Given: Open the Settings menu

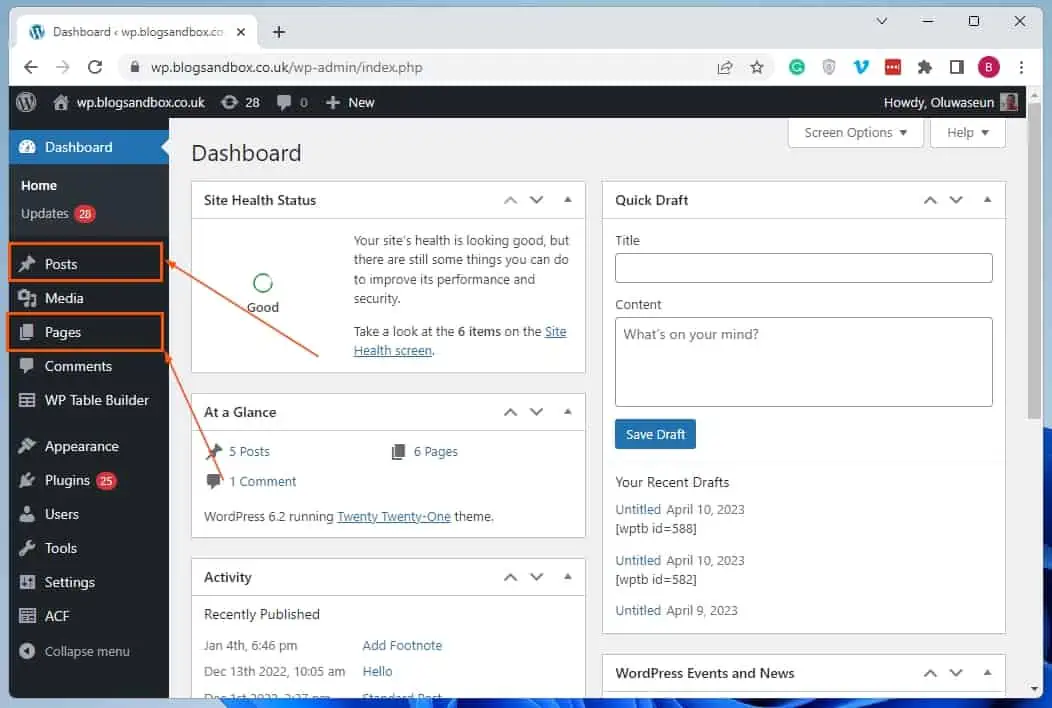Looking at the screenshot, I should tap(89, 583).
